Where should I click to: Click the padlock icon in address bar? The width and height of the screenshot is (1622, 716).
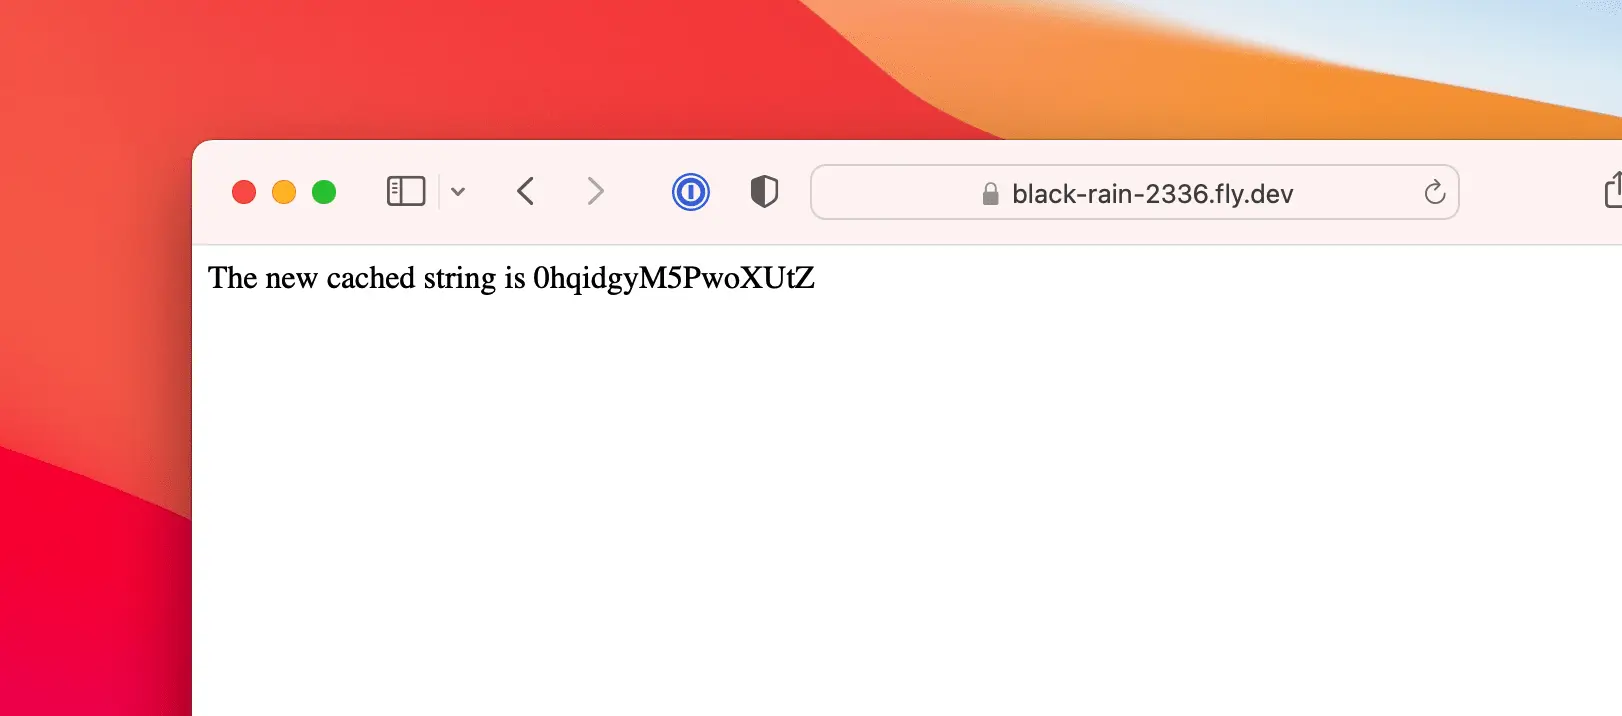click(990, 193)
